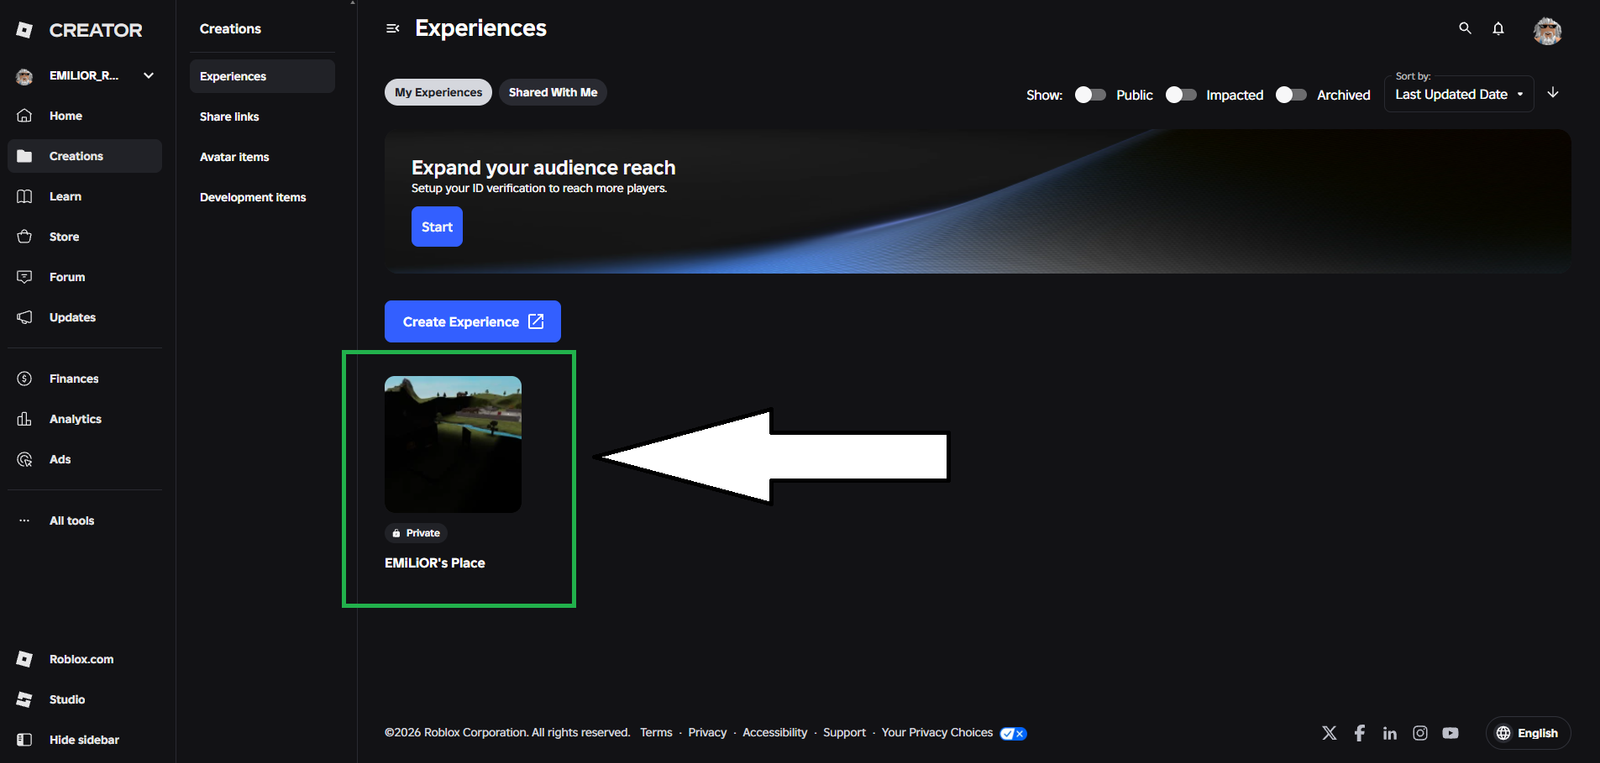Click the Hide sidebar label
This screenshot has width=1600, height=763.
[x=84, y=740]
